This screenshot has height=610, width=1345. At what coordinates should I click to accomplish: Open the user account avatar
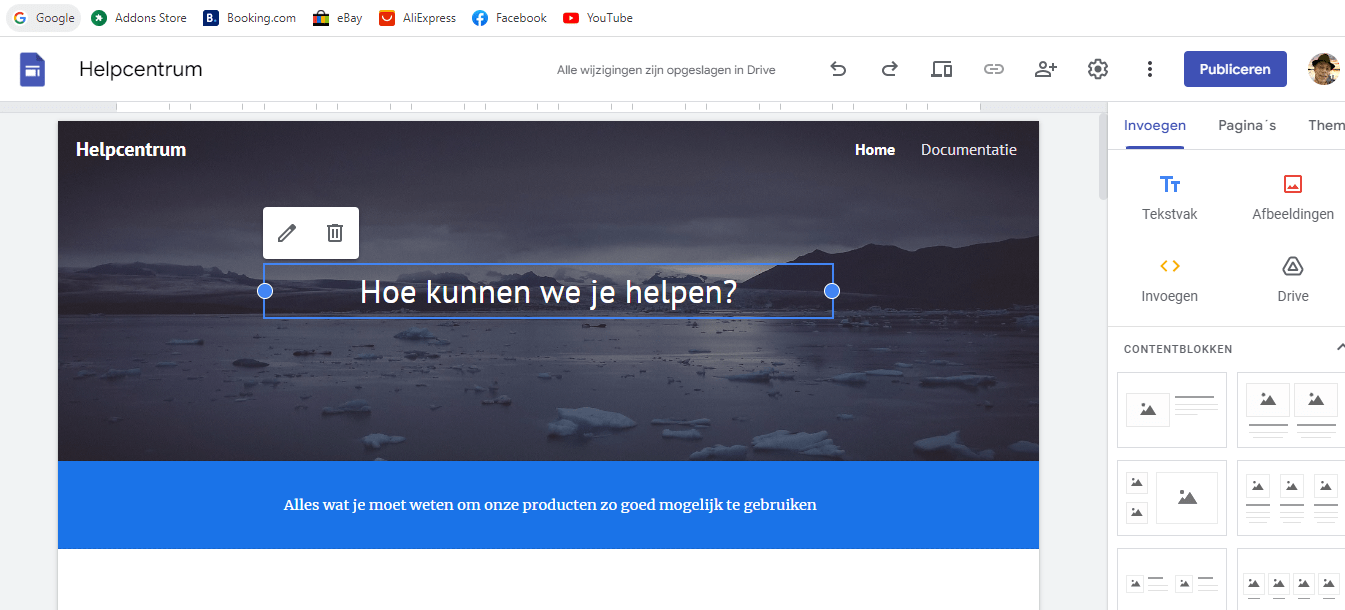click(1323, 69)
